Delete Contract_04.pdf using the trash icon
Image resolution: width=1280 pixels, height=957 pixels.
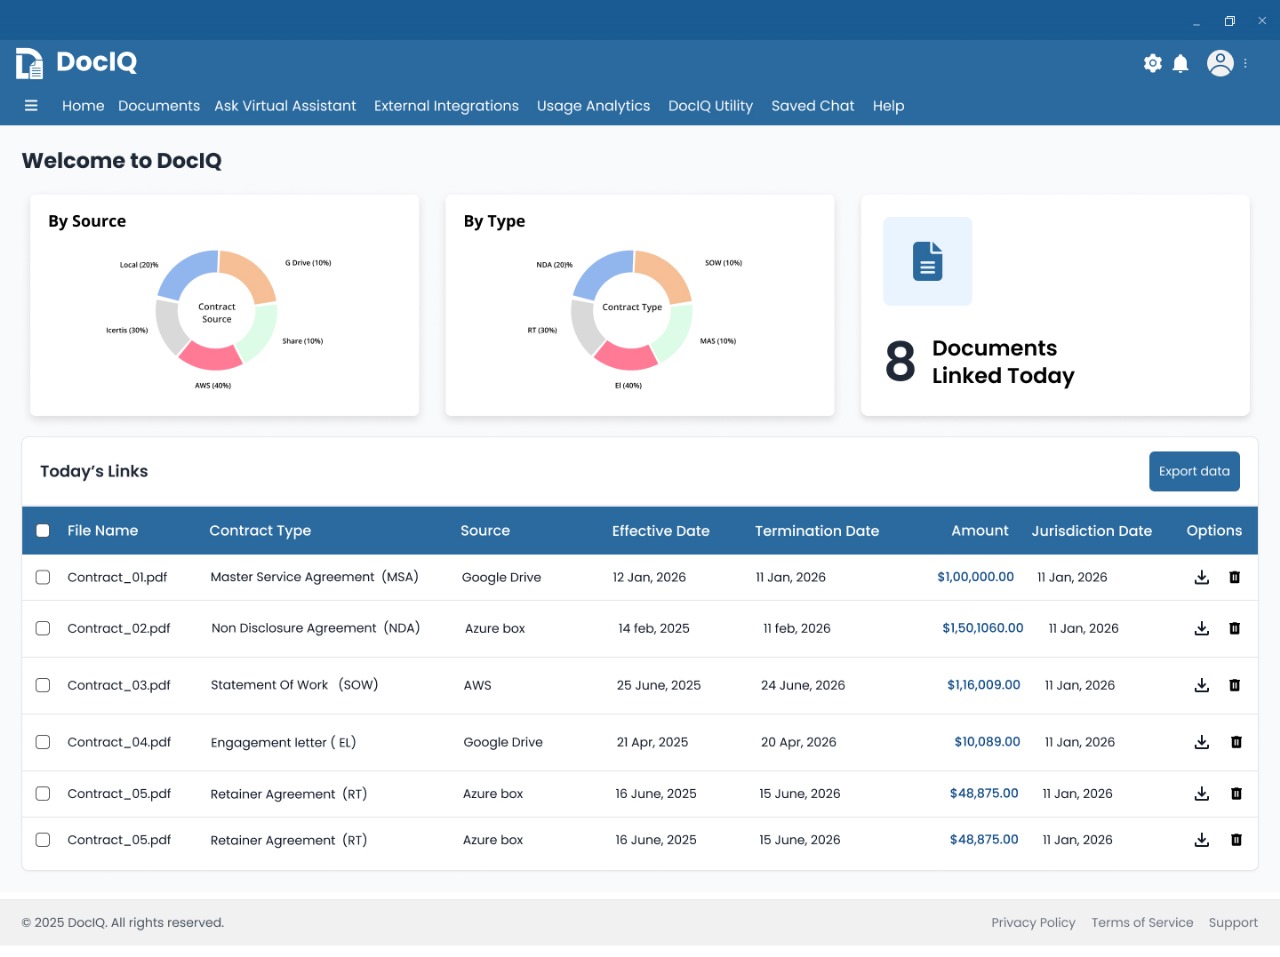(x=1236, y=742)
